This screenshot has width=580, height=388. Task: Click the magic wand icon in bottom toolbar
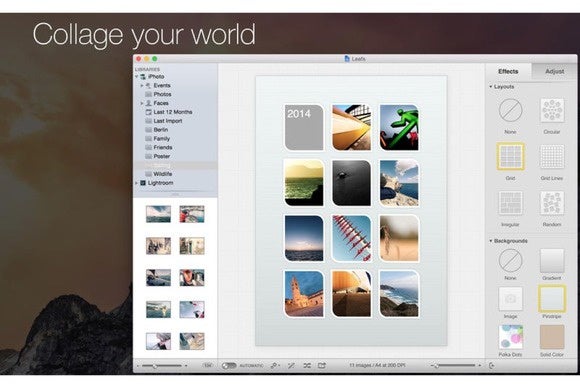(291, 365)
